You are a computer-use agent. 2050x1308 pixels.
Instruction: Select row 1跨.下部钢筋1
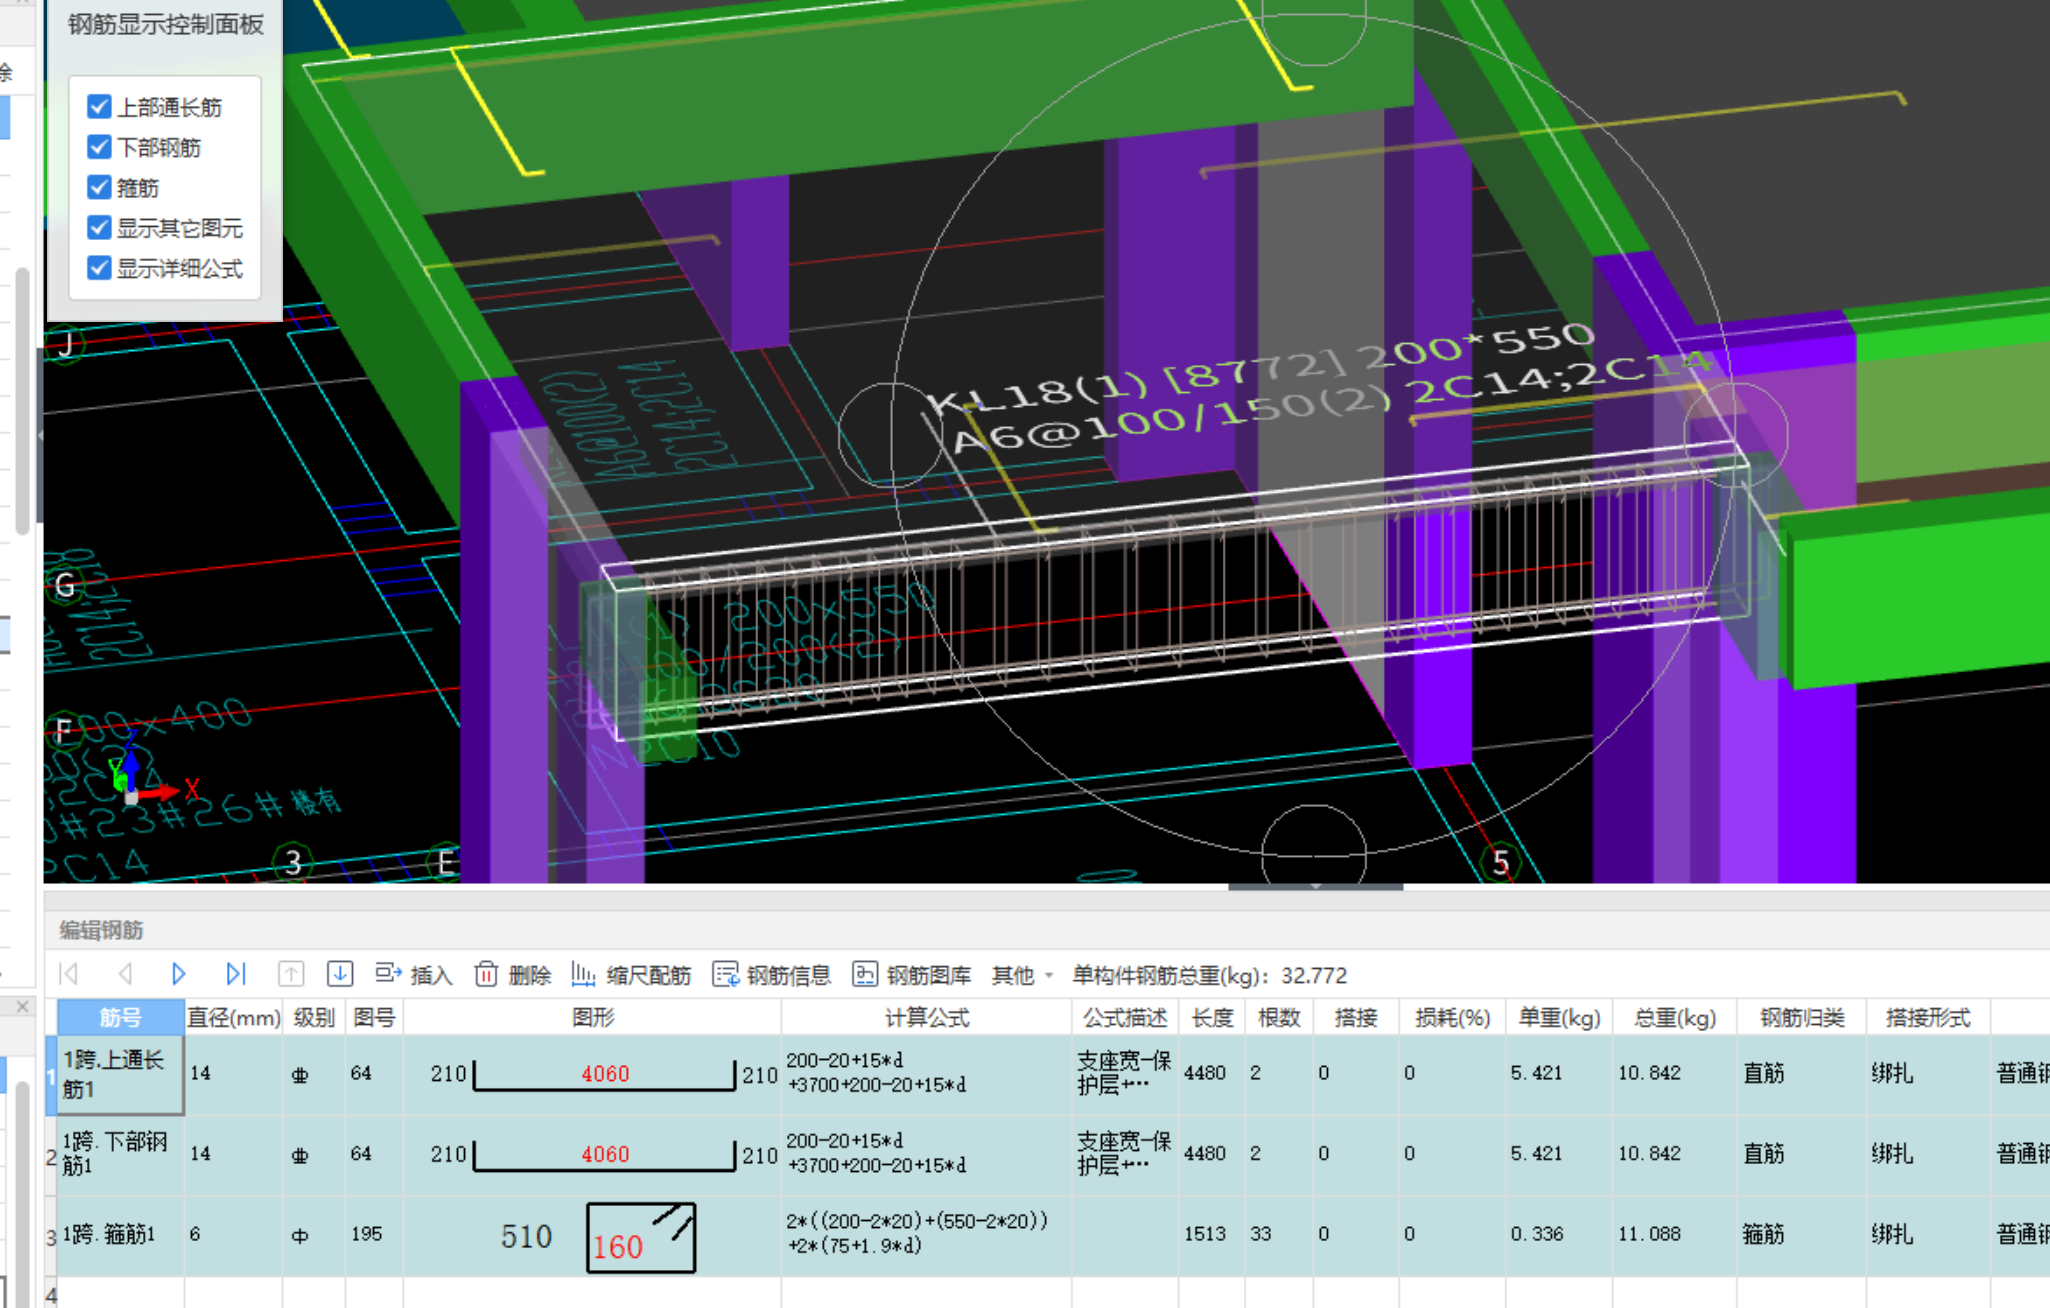(120, 1154)
